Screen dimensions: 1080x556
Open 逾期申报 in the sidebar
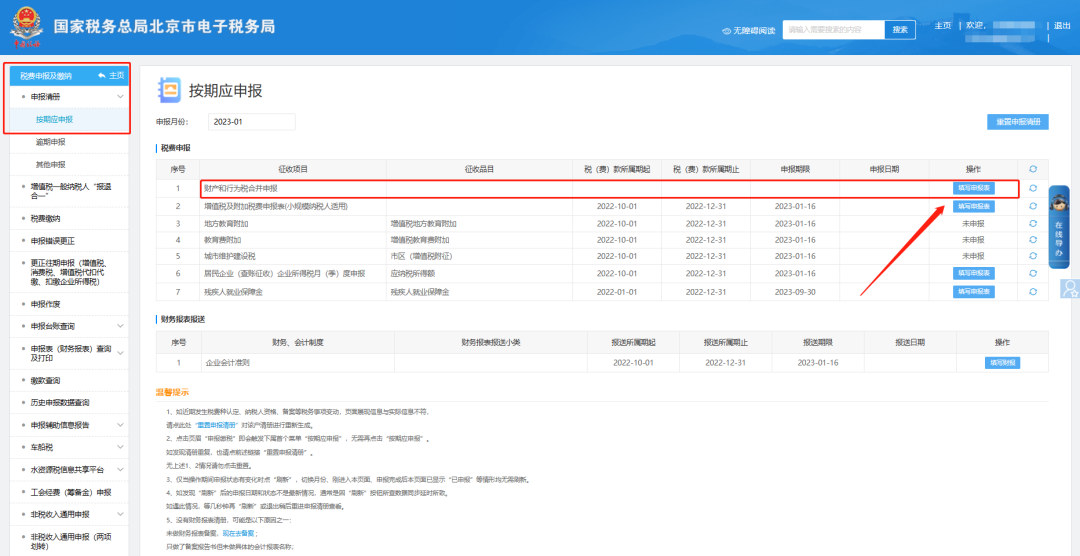(x=51, y=142)
